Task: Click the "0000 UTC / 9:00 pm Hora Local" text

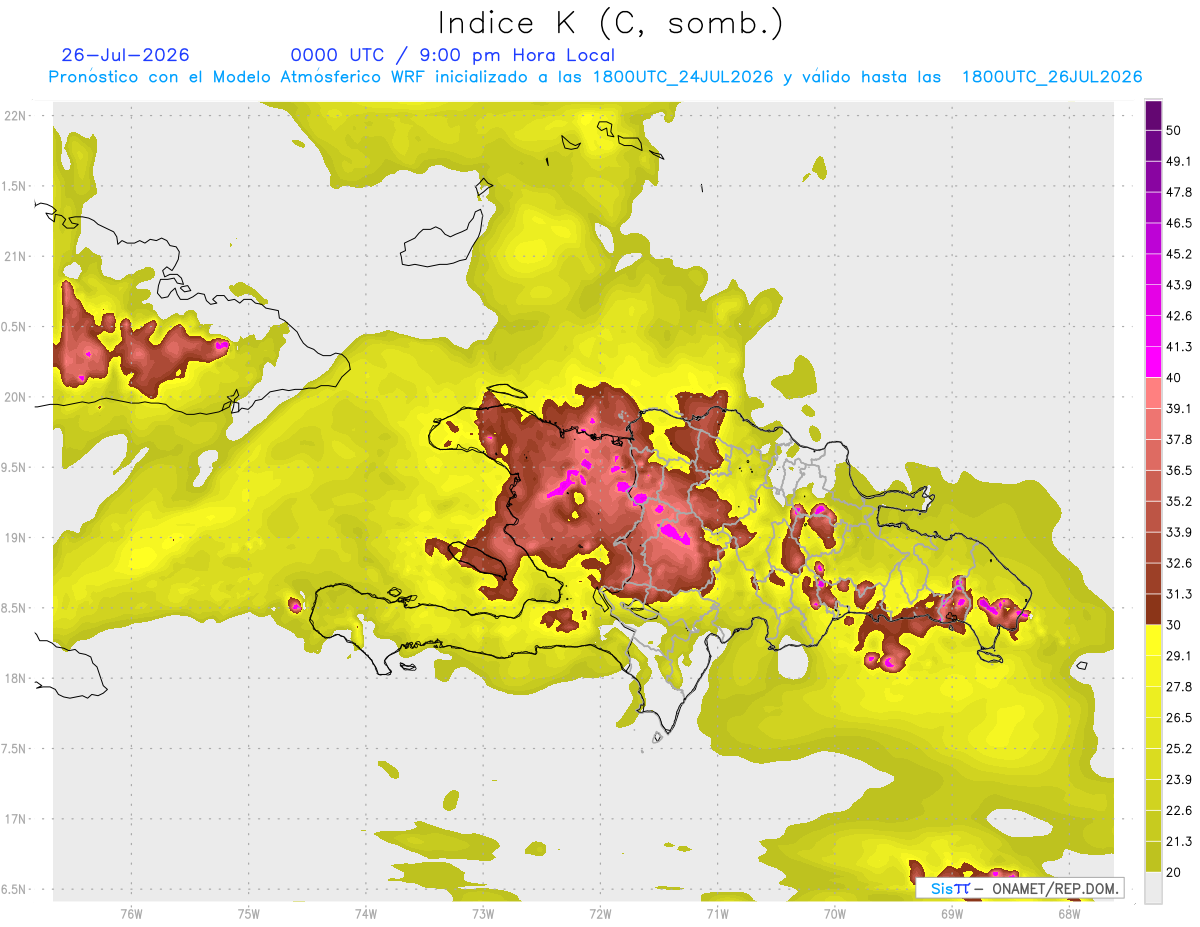Action: coord(453,55)
